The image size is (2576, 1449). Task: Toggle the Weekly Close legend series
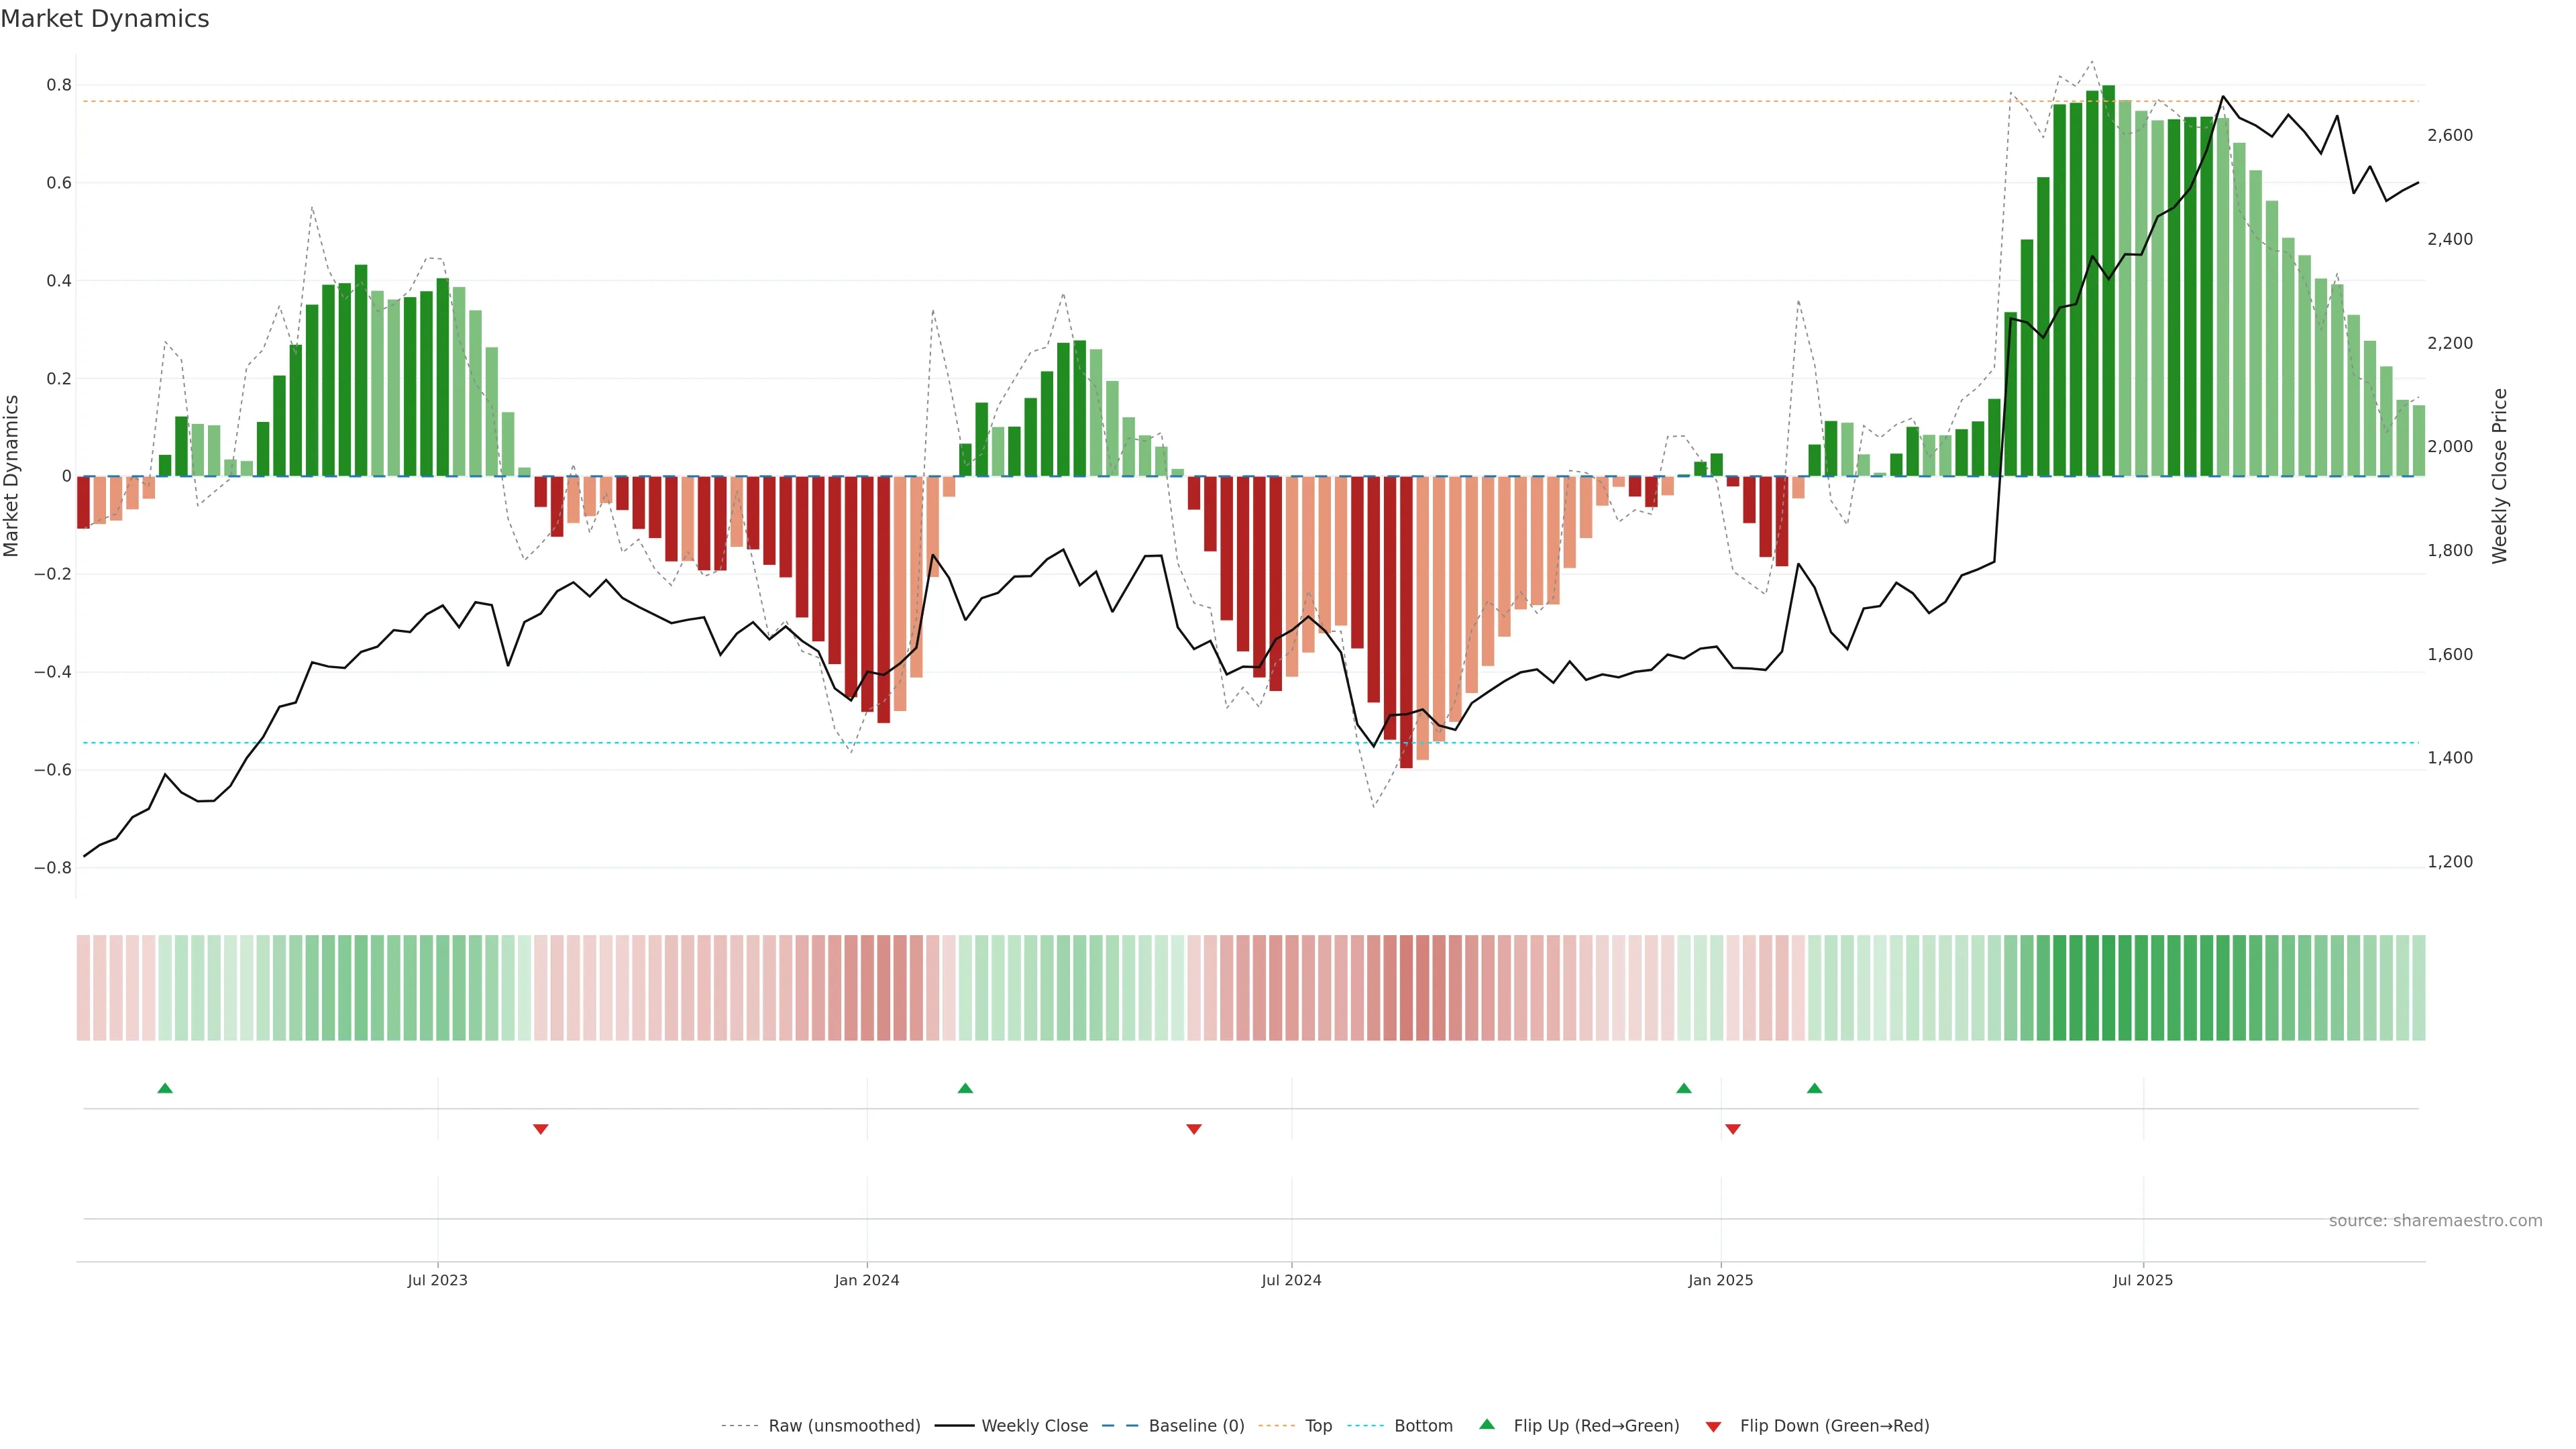1034,1426
